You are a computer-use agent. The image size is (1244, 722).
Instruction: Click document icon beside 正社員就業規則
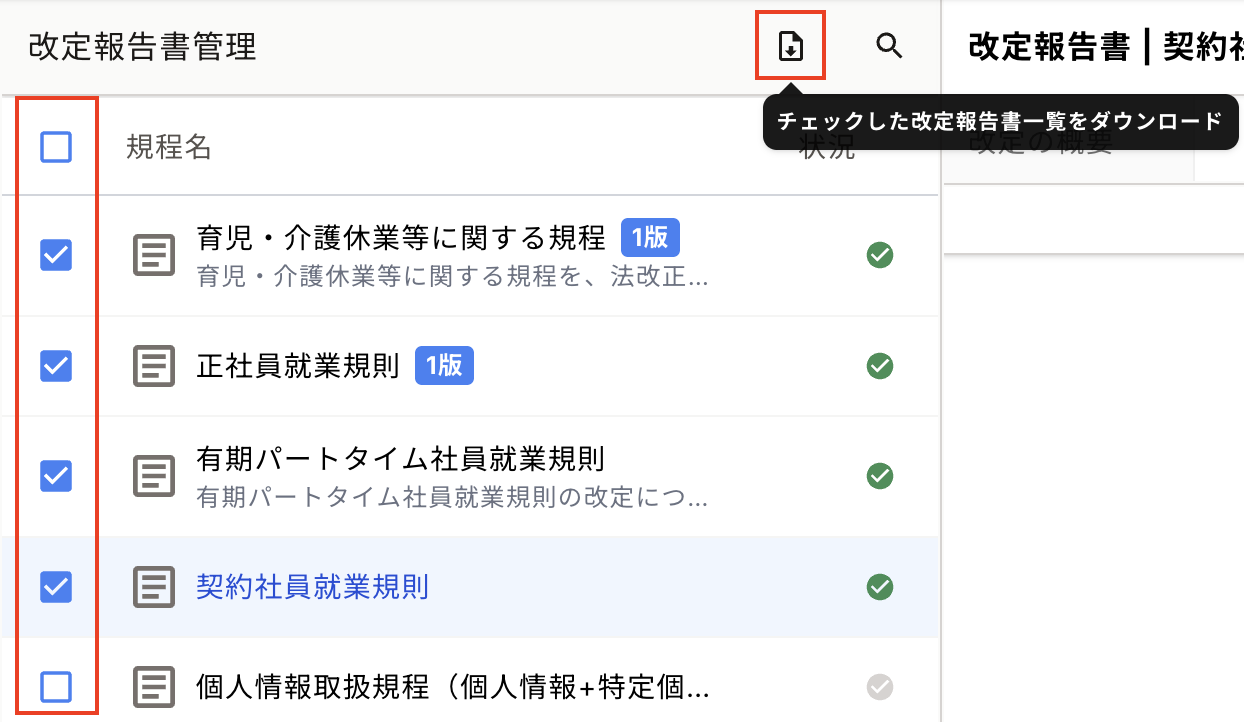tap(154, 366)
